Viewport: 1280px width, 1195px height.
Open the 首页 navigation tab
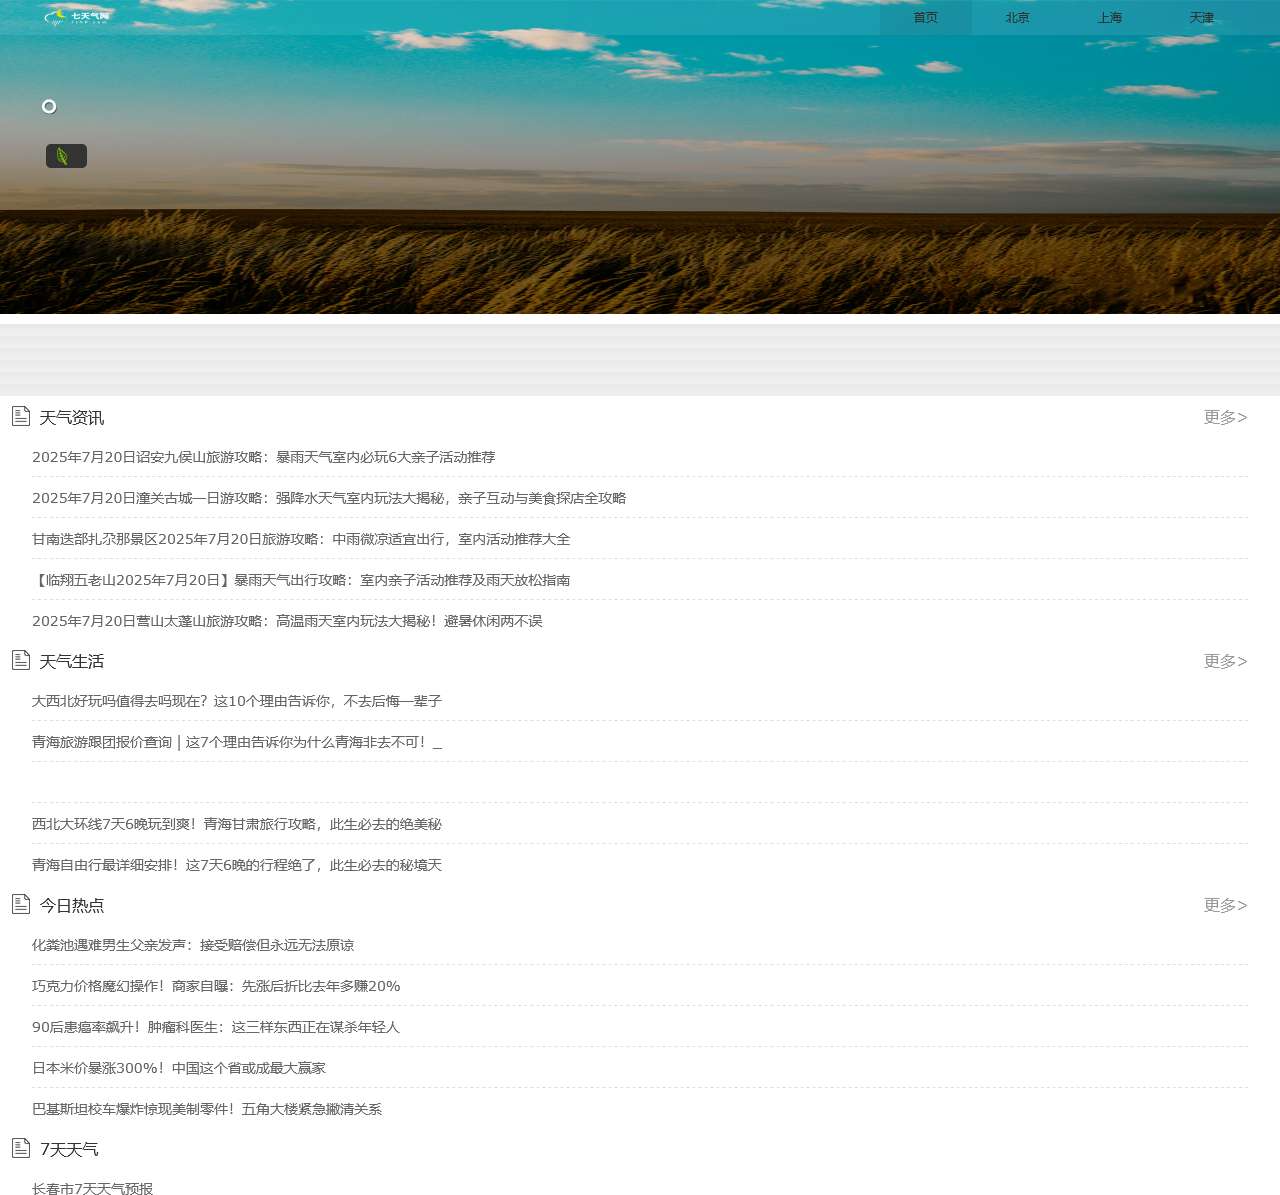(x=925, y=18)
